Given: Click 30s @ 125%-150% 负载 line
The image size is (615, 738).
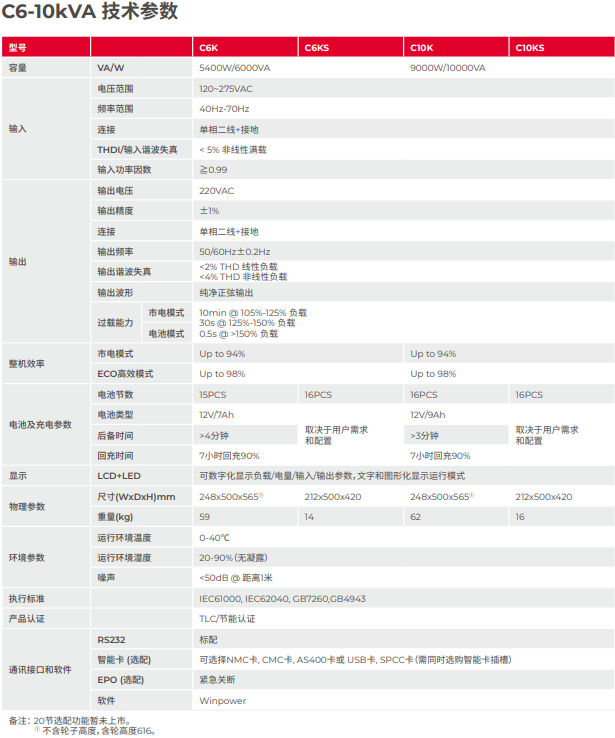Looking at the screenshot, I should tap(247, 323).
